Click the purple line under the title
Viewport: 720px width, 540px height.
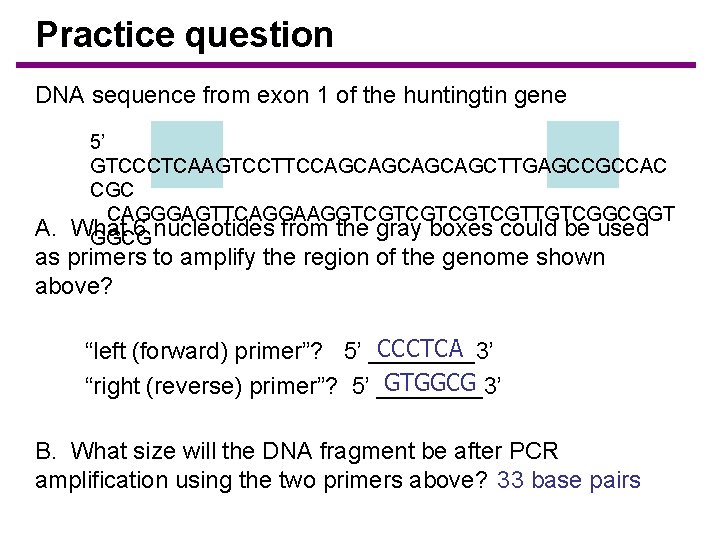click(365, 66)
